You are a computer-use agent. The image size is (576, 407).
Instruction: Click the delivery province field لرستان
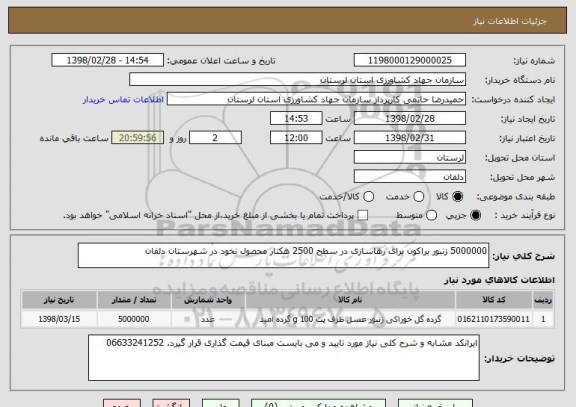(x=410, y=158)
